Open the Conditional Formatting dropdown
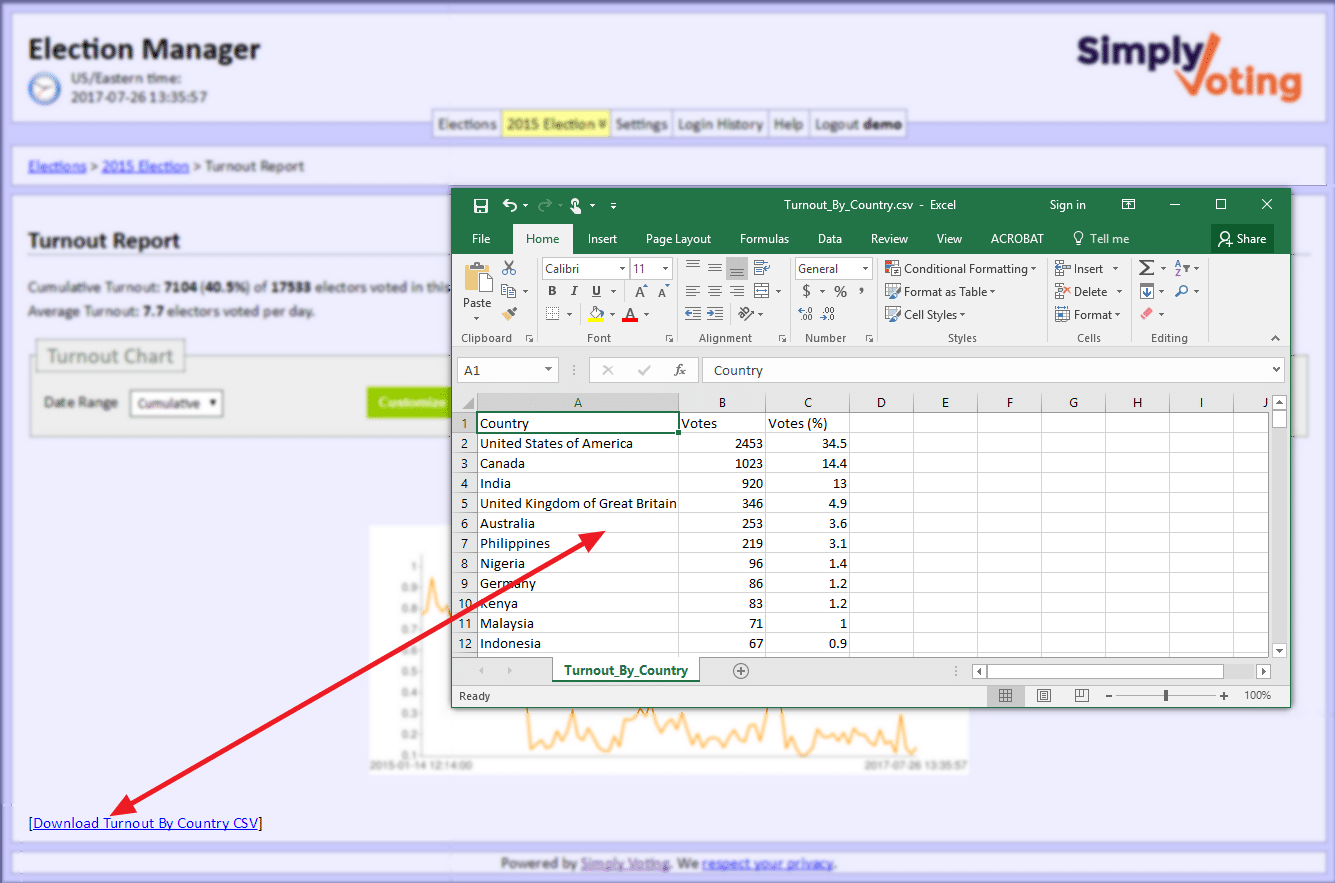The height and width of the screenshot is (883, 1335). click(x=961, y=268)
